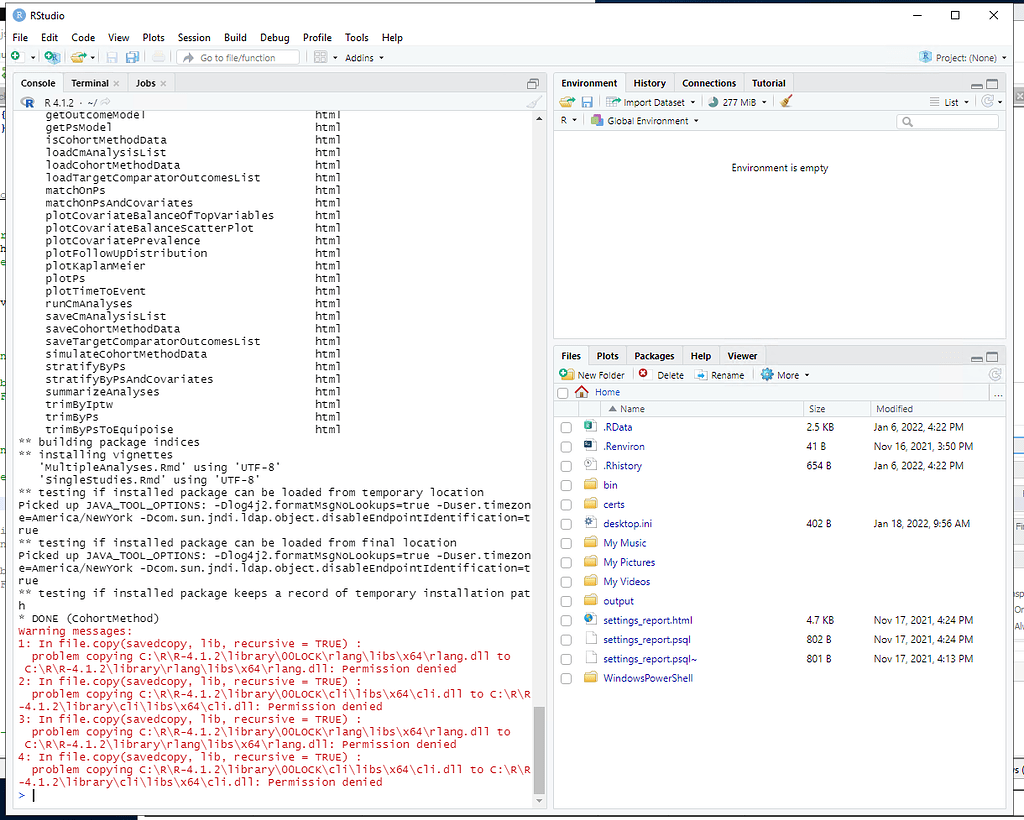Open the Session menu
1024x820 pixels.
pyautogui.click(x=194, y=37)
